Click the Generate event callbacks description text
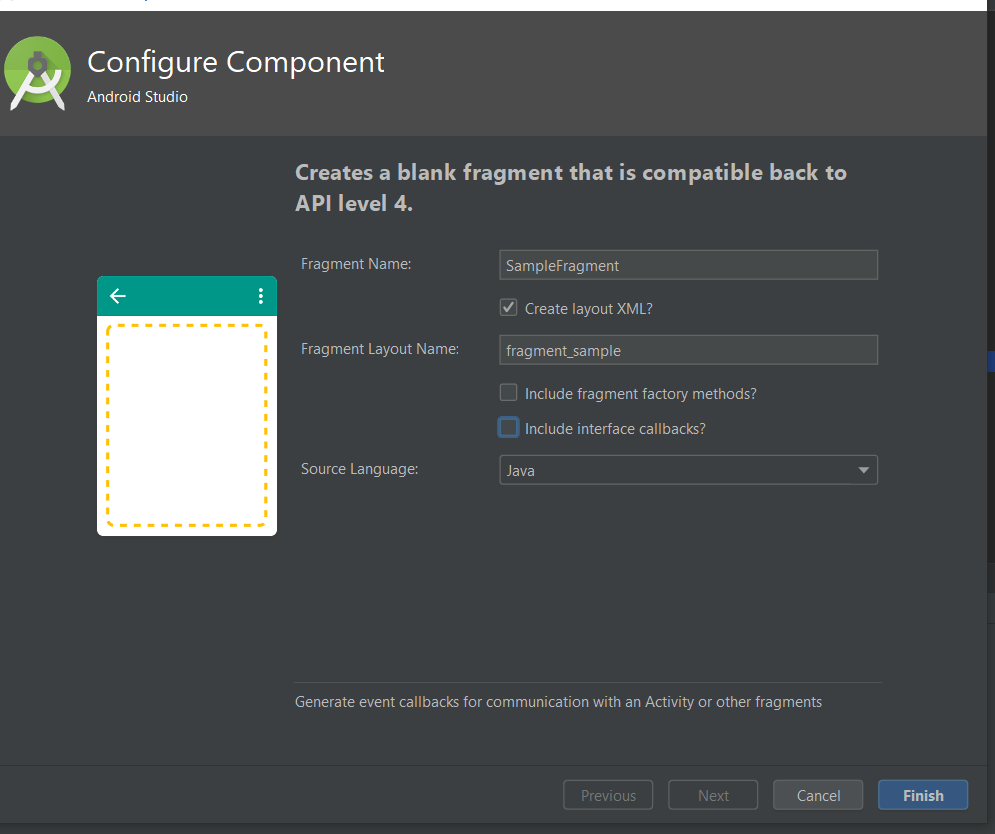Image resolution: width=995 pixels, height=834 pixels. pos(558,702)
